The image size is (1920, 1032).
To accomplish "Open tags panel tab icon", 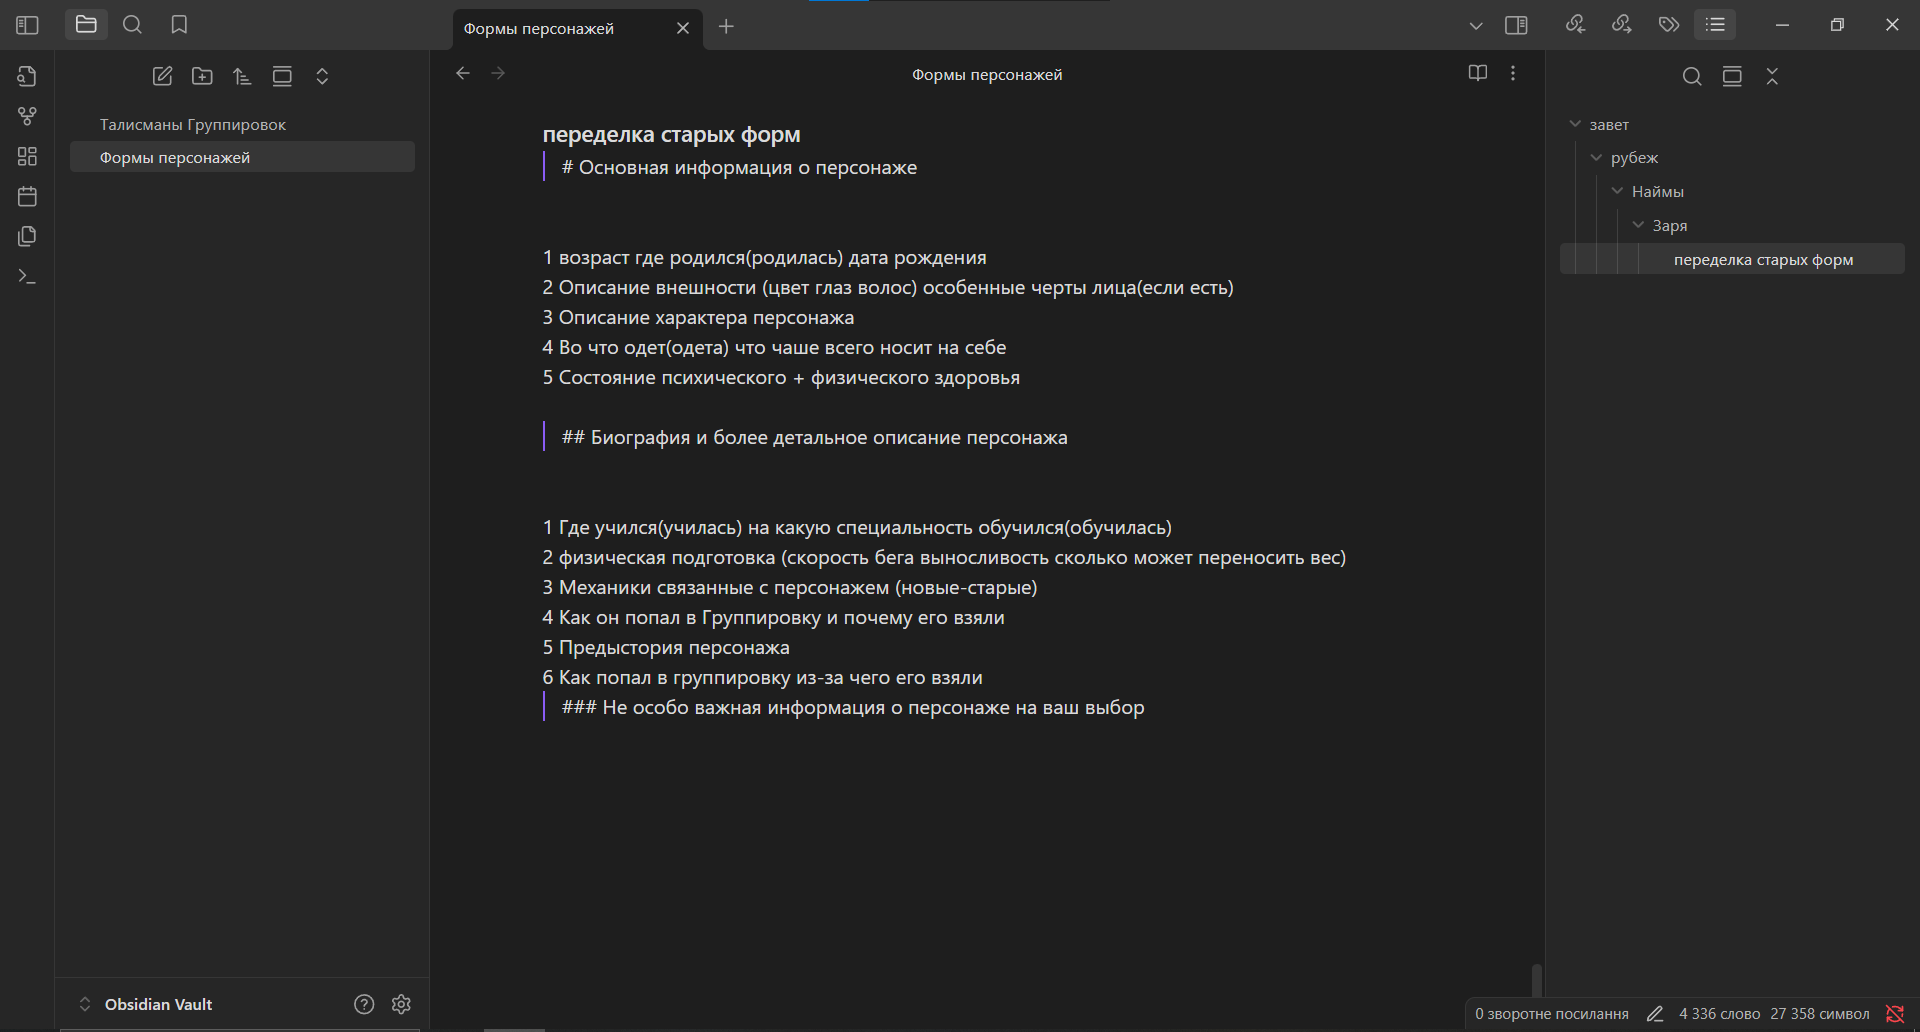I will pos(1669,24).
